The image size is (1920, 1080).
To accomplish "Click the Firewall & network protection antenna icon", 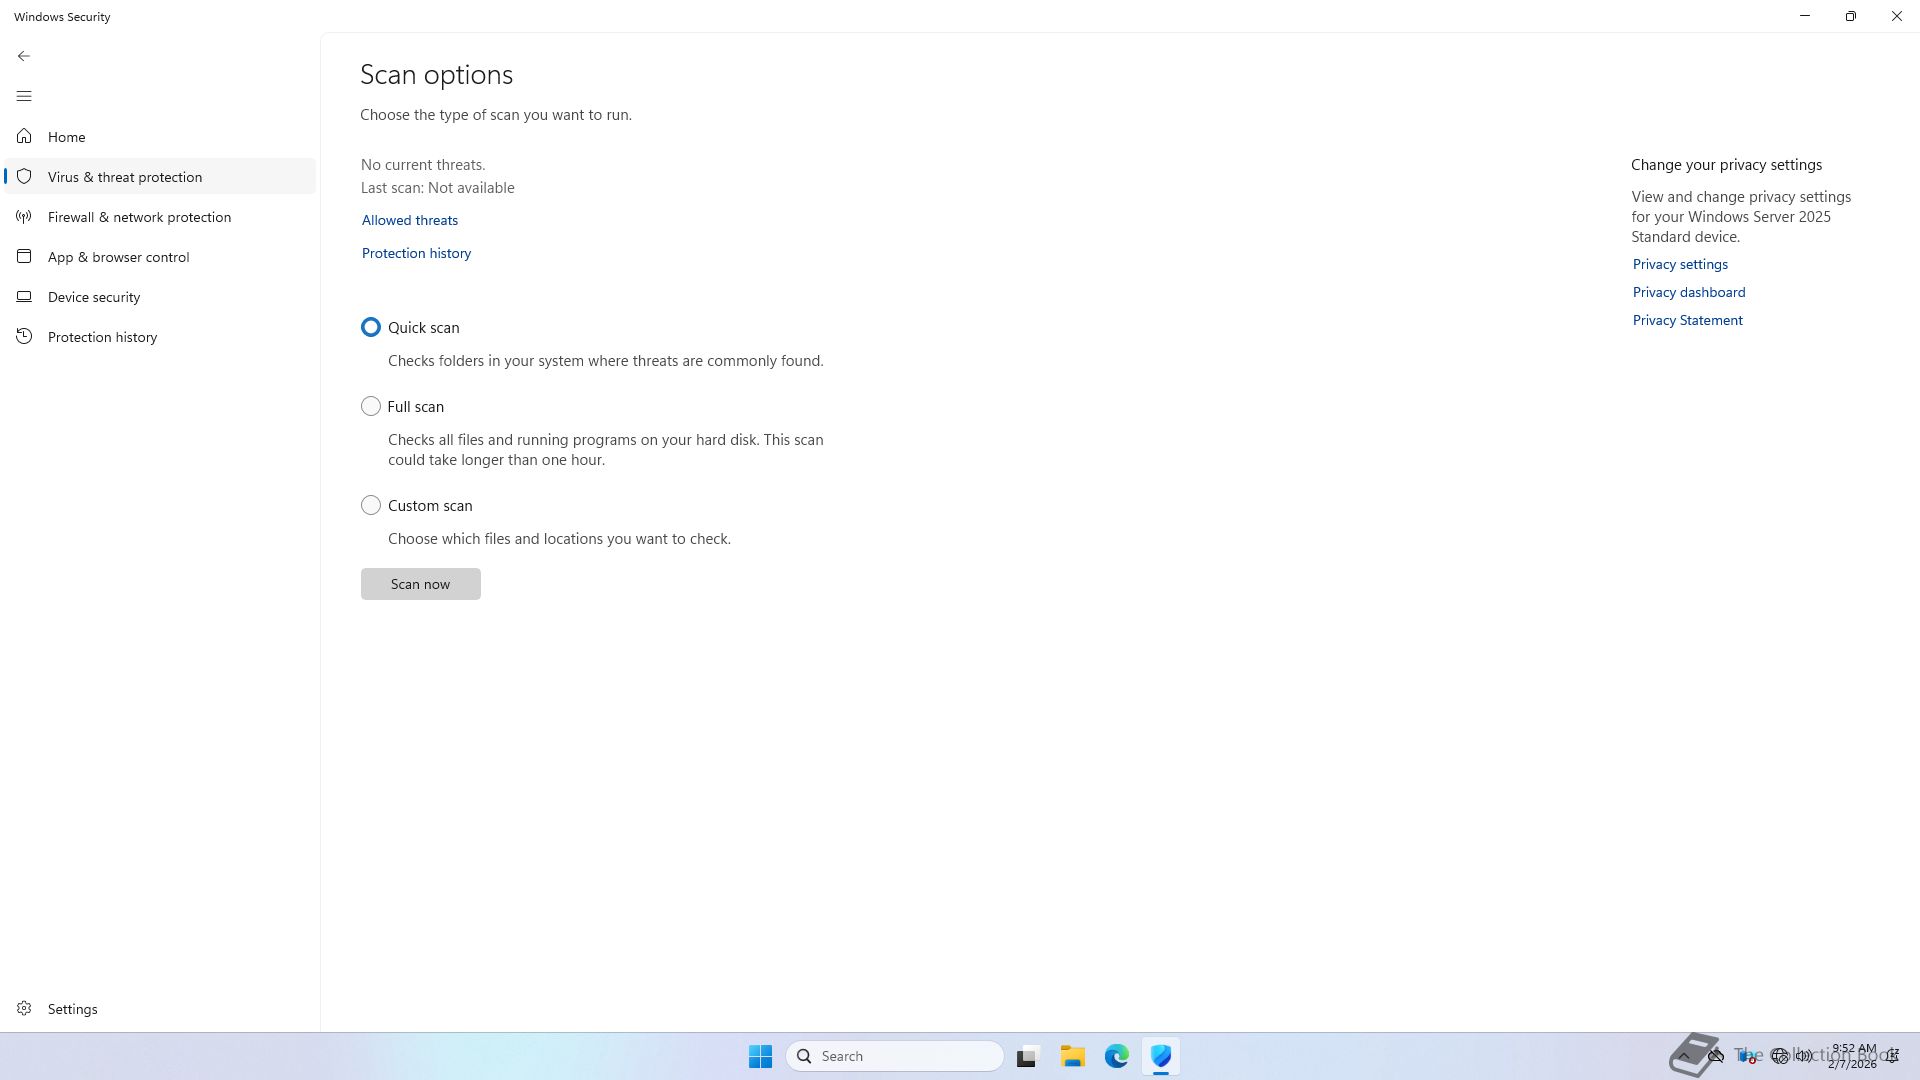I will (x=24, y=216).
